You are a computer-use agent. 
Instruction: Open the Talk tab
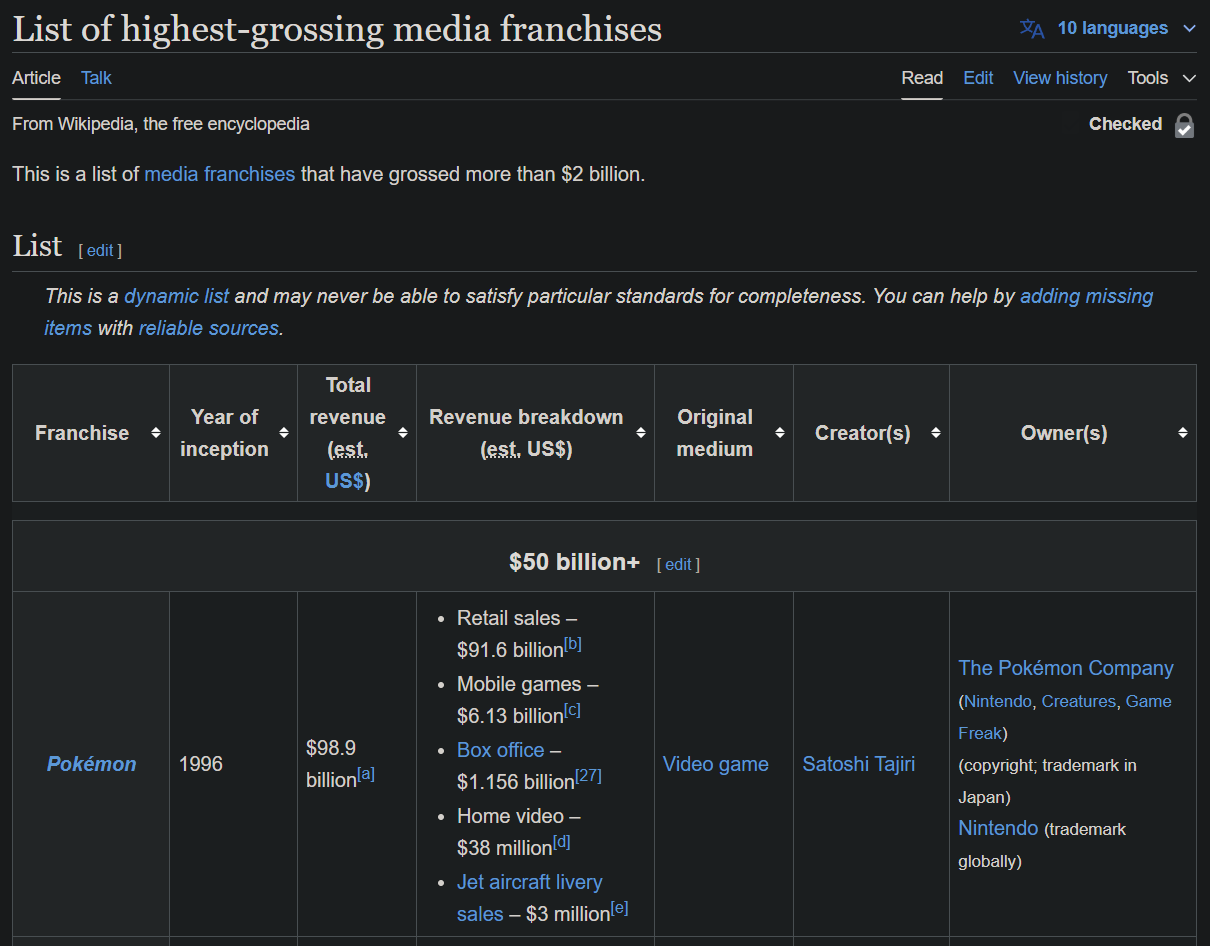click(96, 78)
